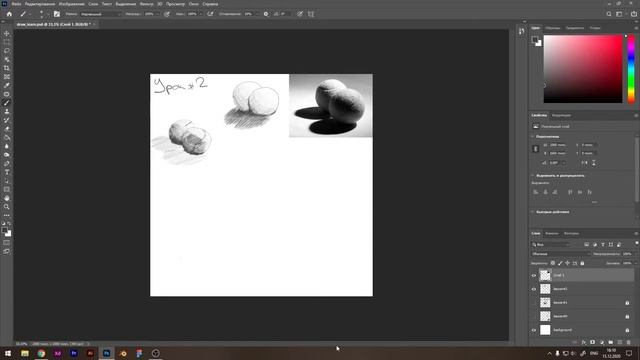
Task: Create new adjustment layer icon
Action: 602,342
